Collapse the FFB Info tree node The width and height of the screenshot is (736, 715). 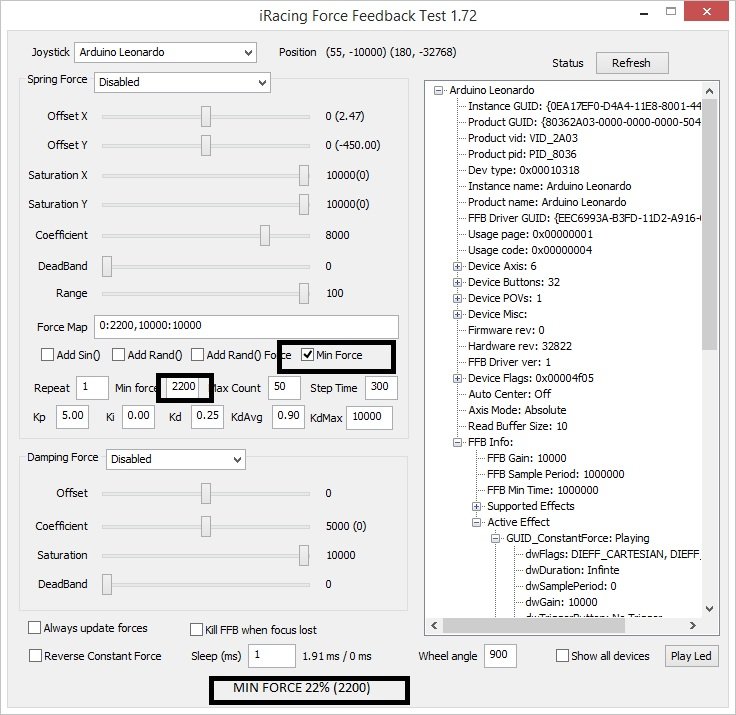[x=458, y=442]
